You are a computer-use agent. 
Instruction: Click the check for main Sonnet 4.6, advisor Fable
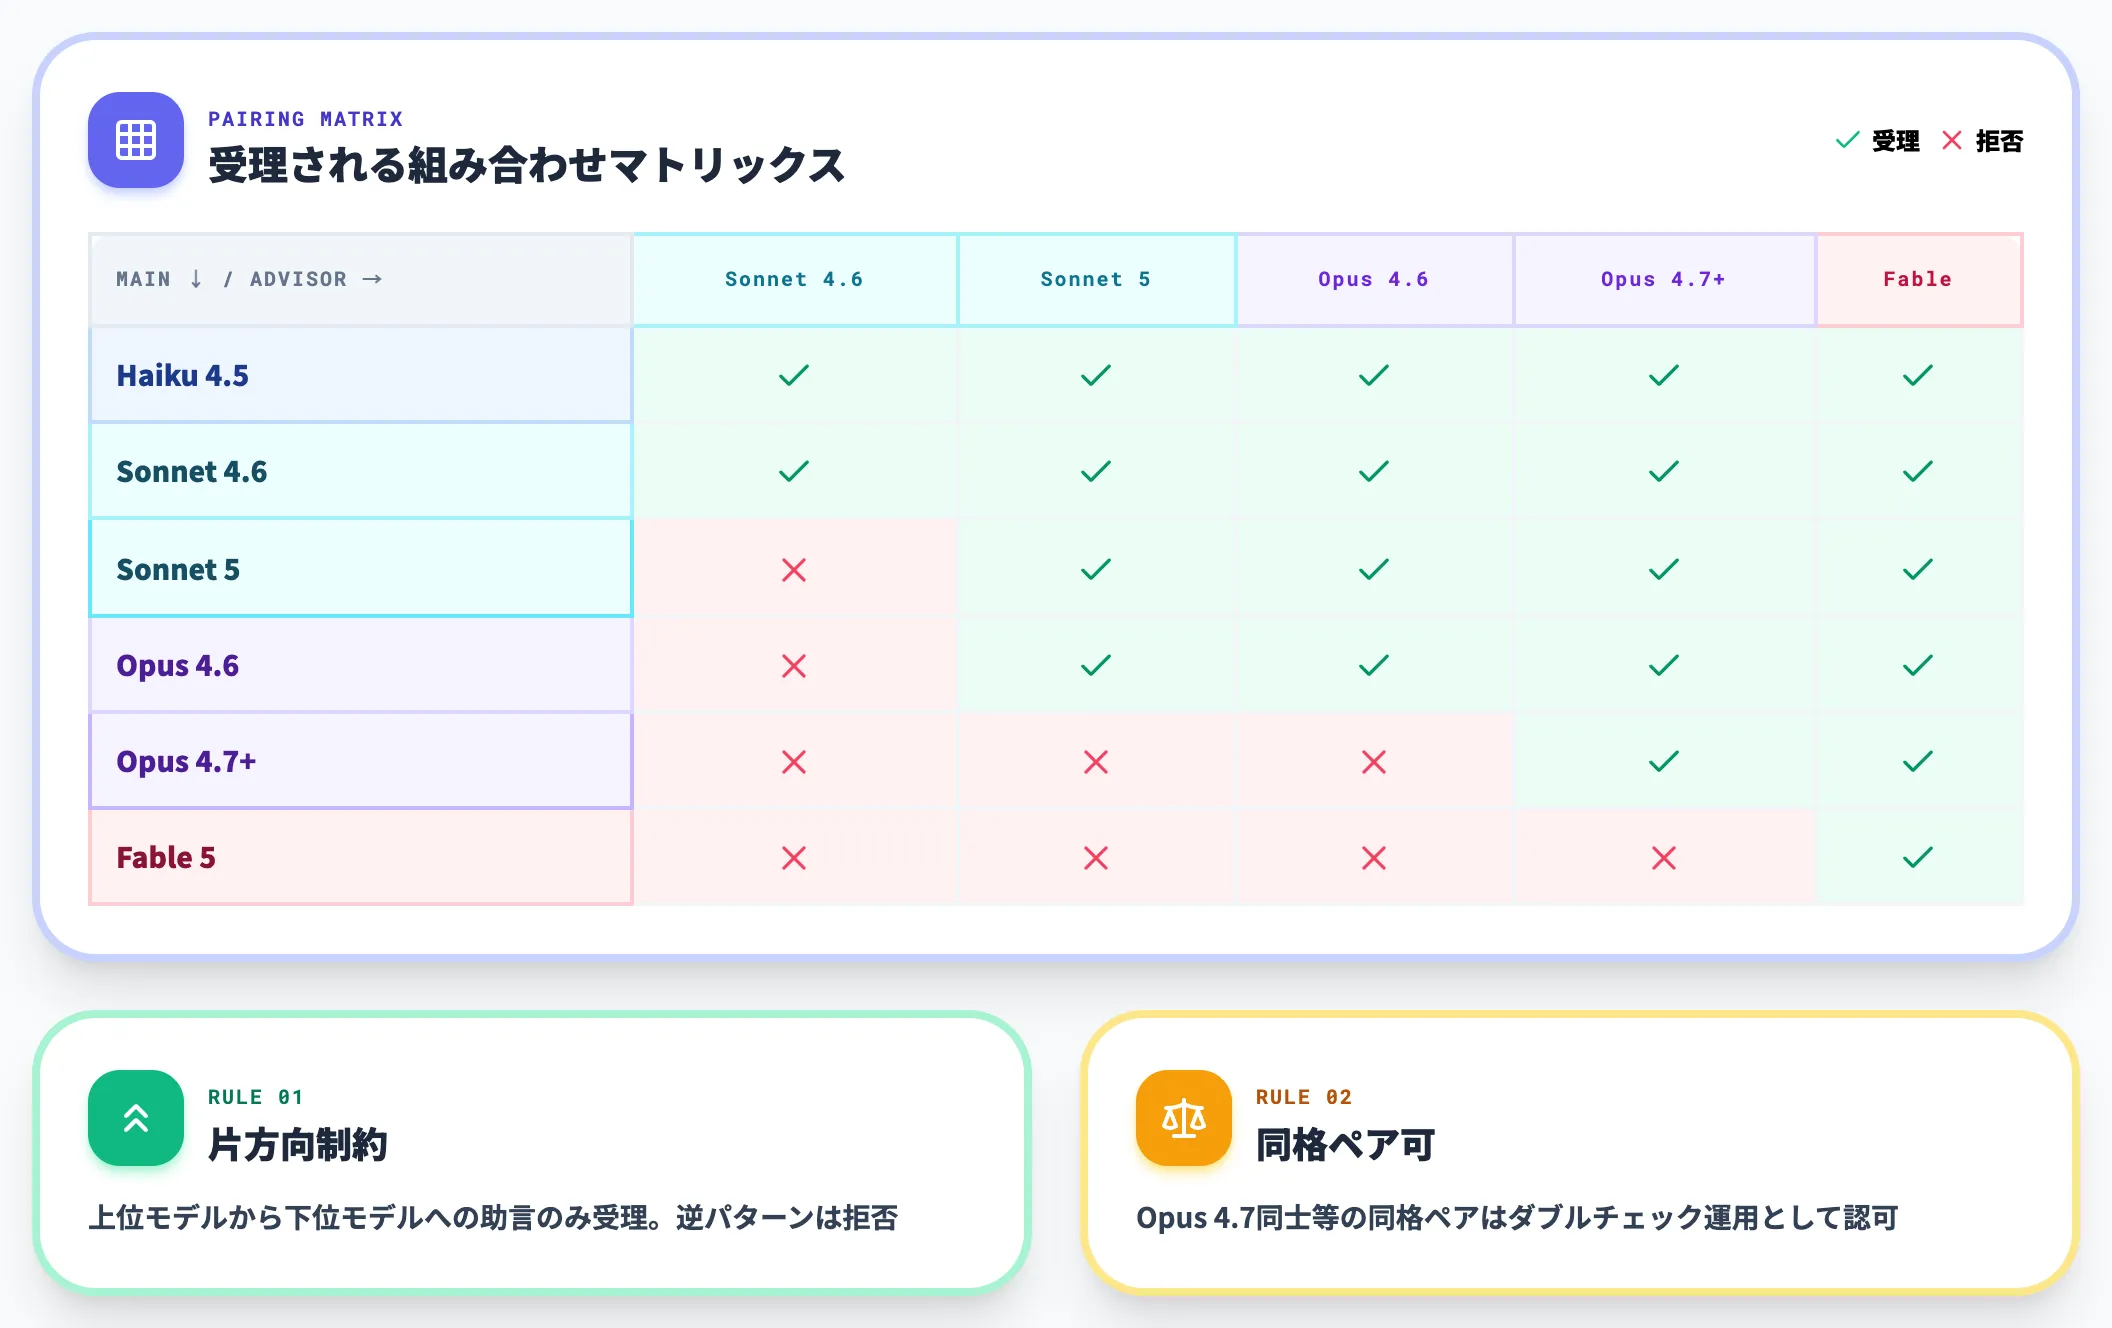click(x=1918, y=471)
